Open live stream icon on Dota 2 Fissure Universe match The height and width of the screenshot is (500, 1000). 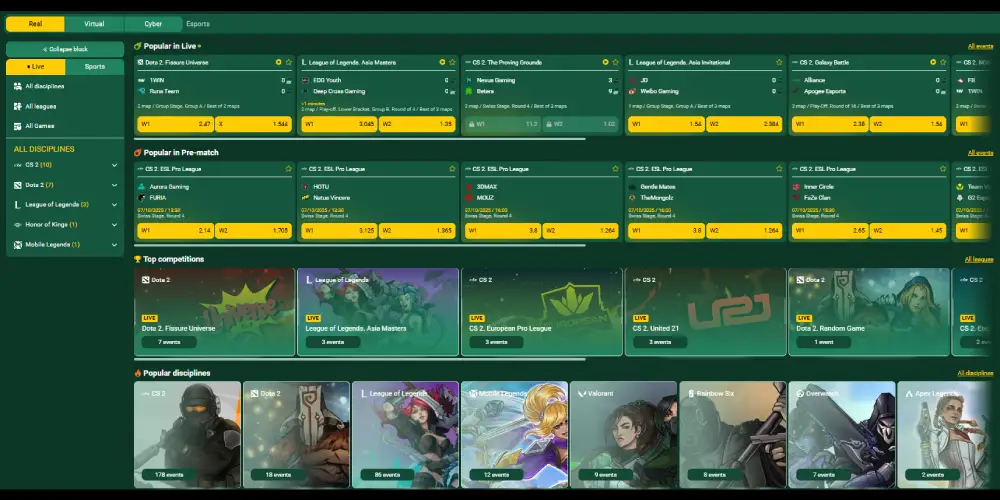(279, 62)
